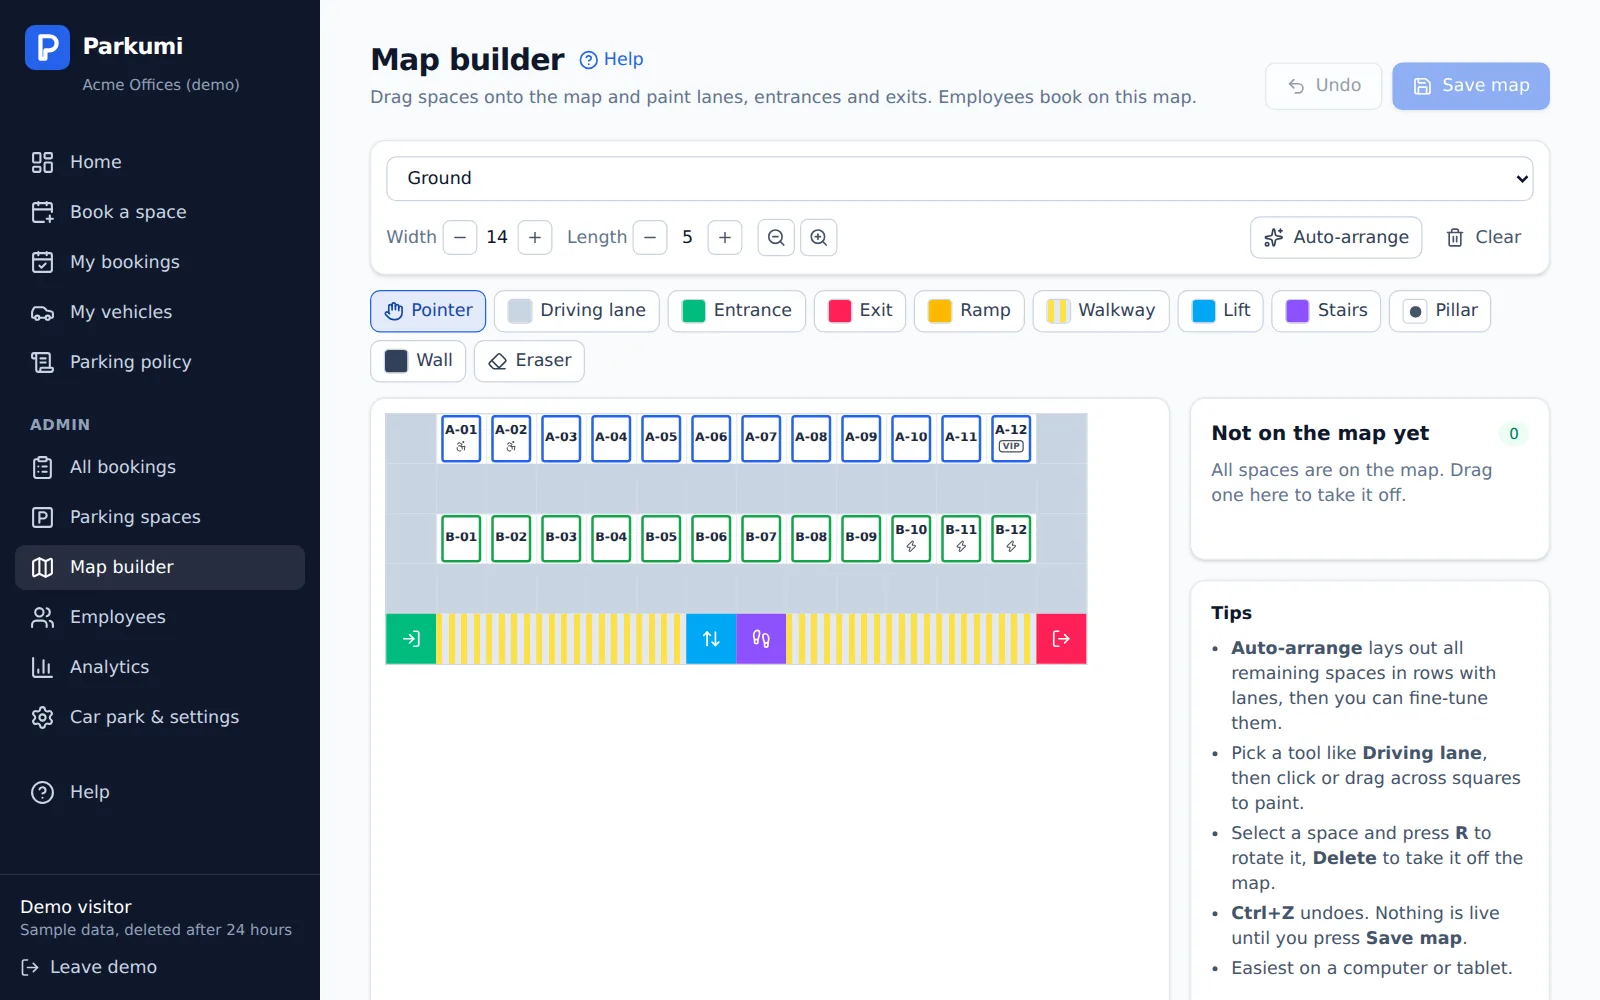Pick the Walkway paint tool
Viewport: 1600px width, 1000px height.
pos(1101,311)
